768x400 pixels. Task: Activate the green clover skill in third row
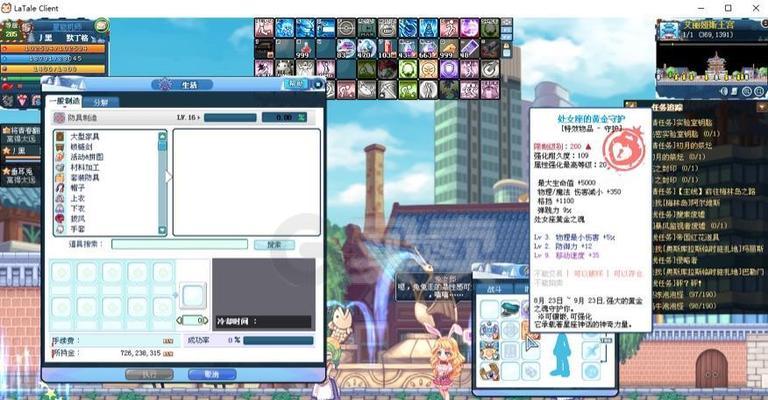[408, 70]
